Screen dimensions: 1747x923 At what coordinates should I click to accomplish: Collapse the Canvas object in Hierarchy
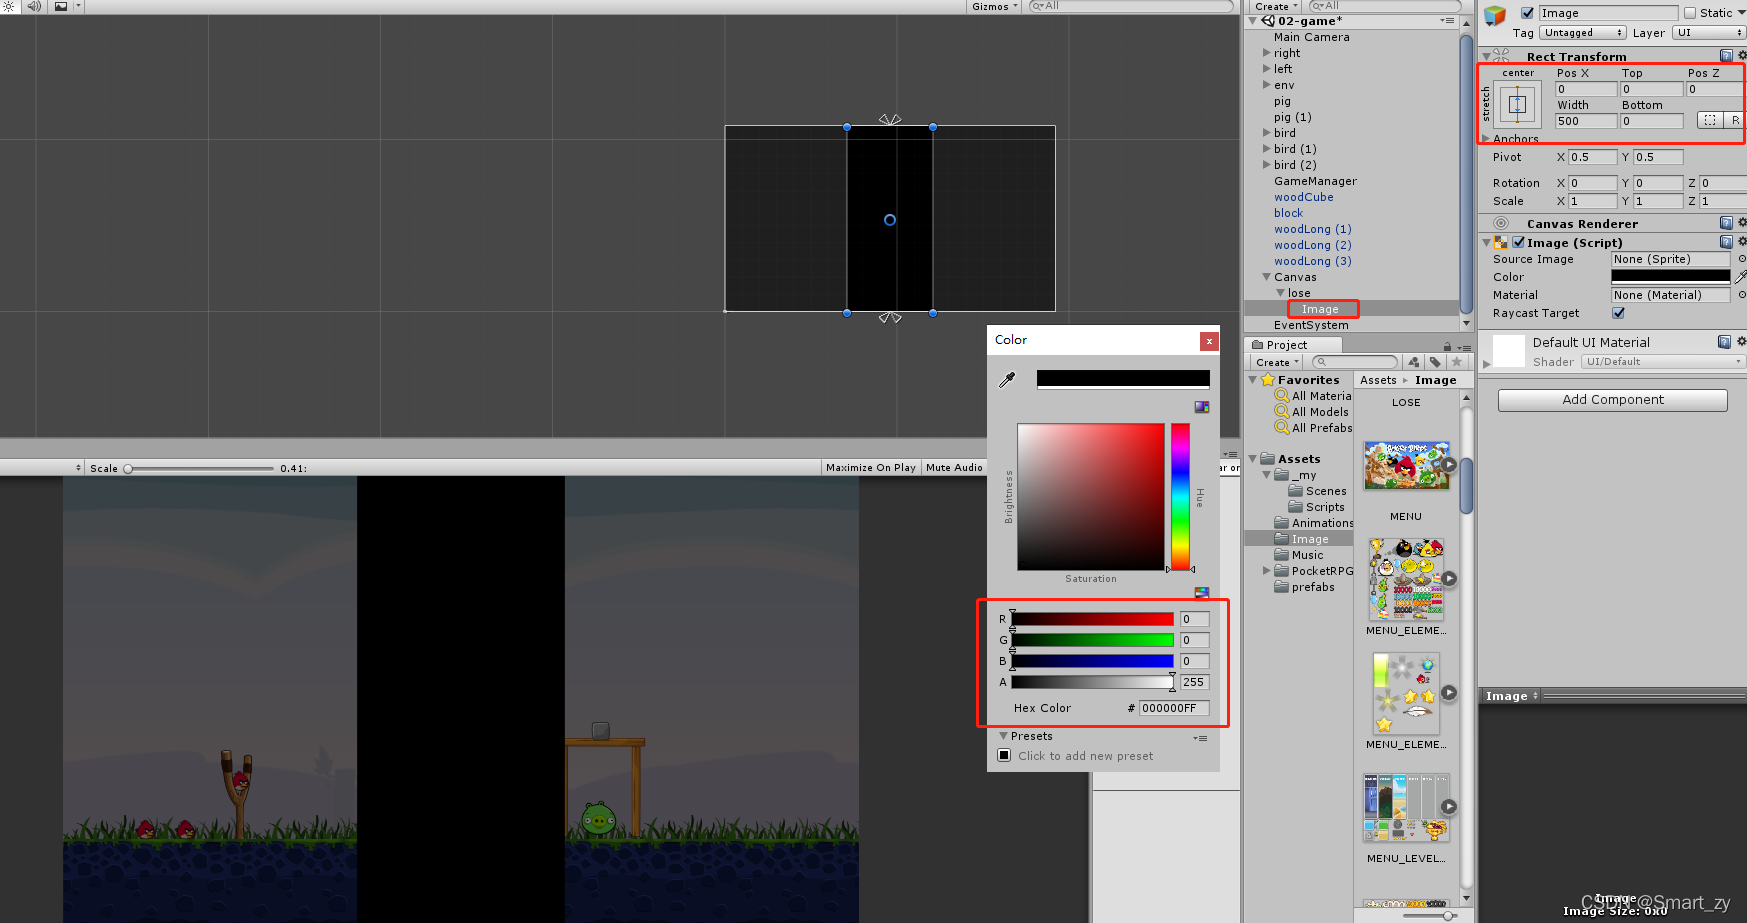1267,277
